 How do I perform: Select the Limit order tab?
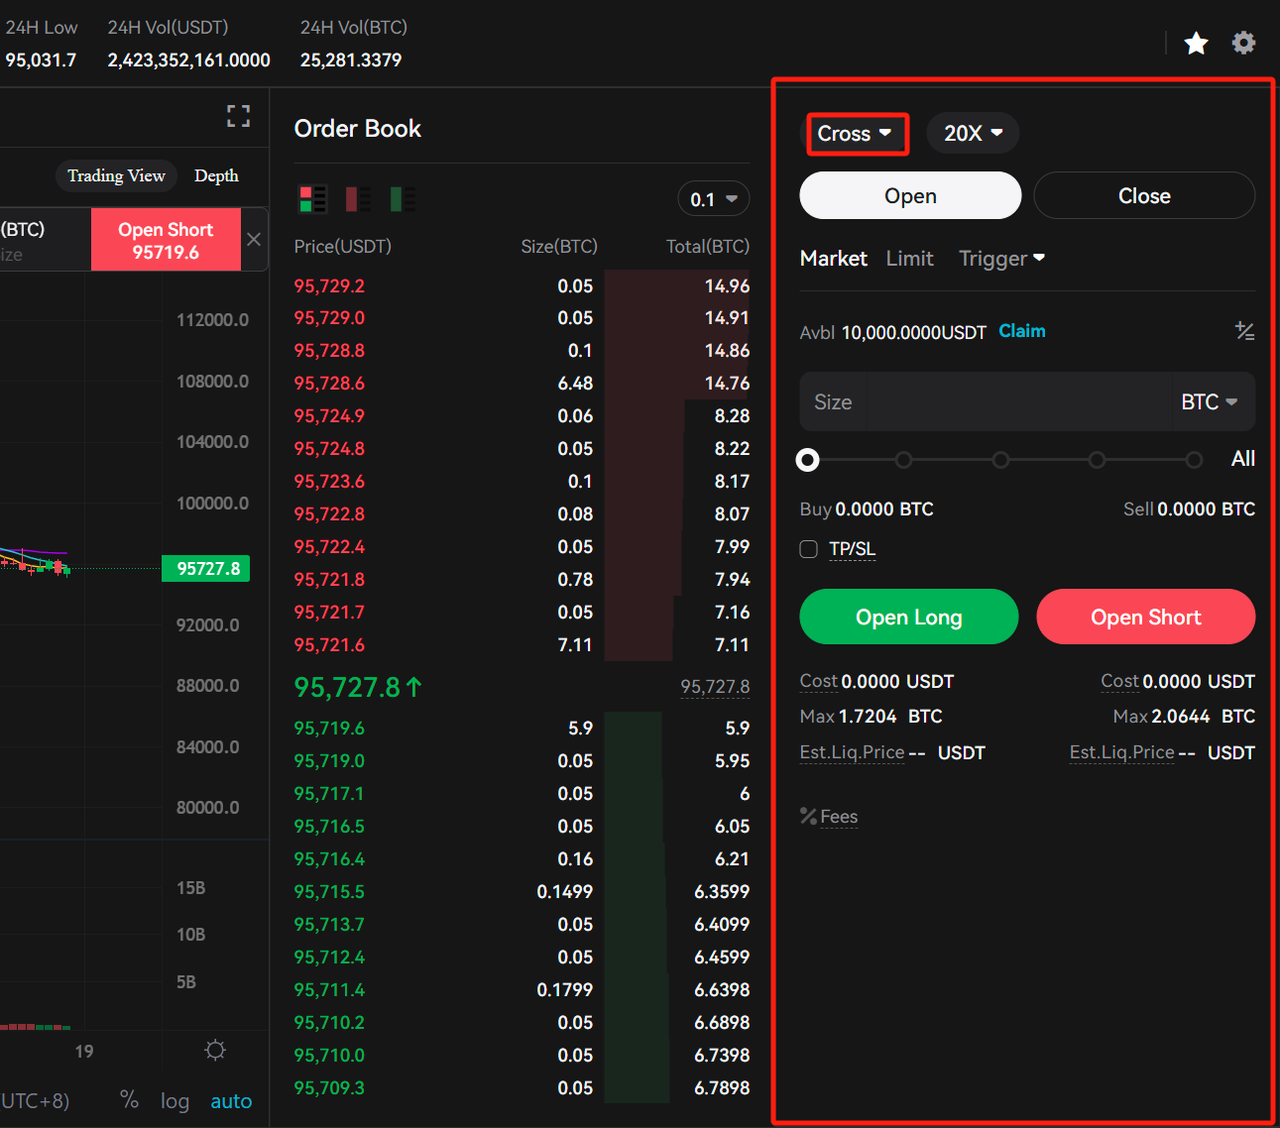pyautogui.click(x=909, y=258)
